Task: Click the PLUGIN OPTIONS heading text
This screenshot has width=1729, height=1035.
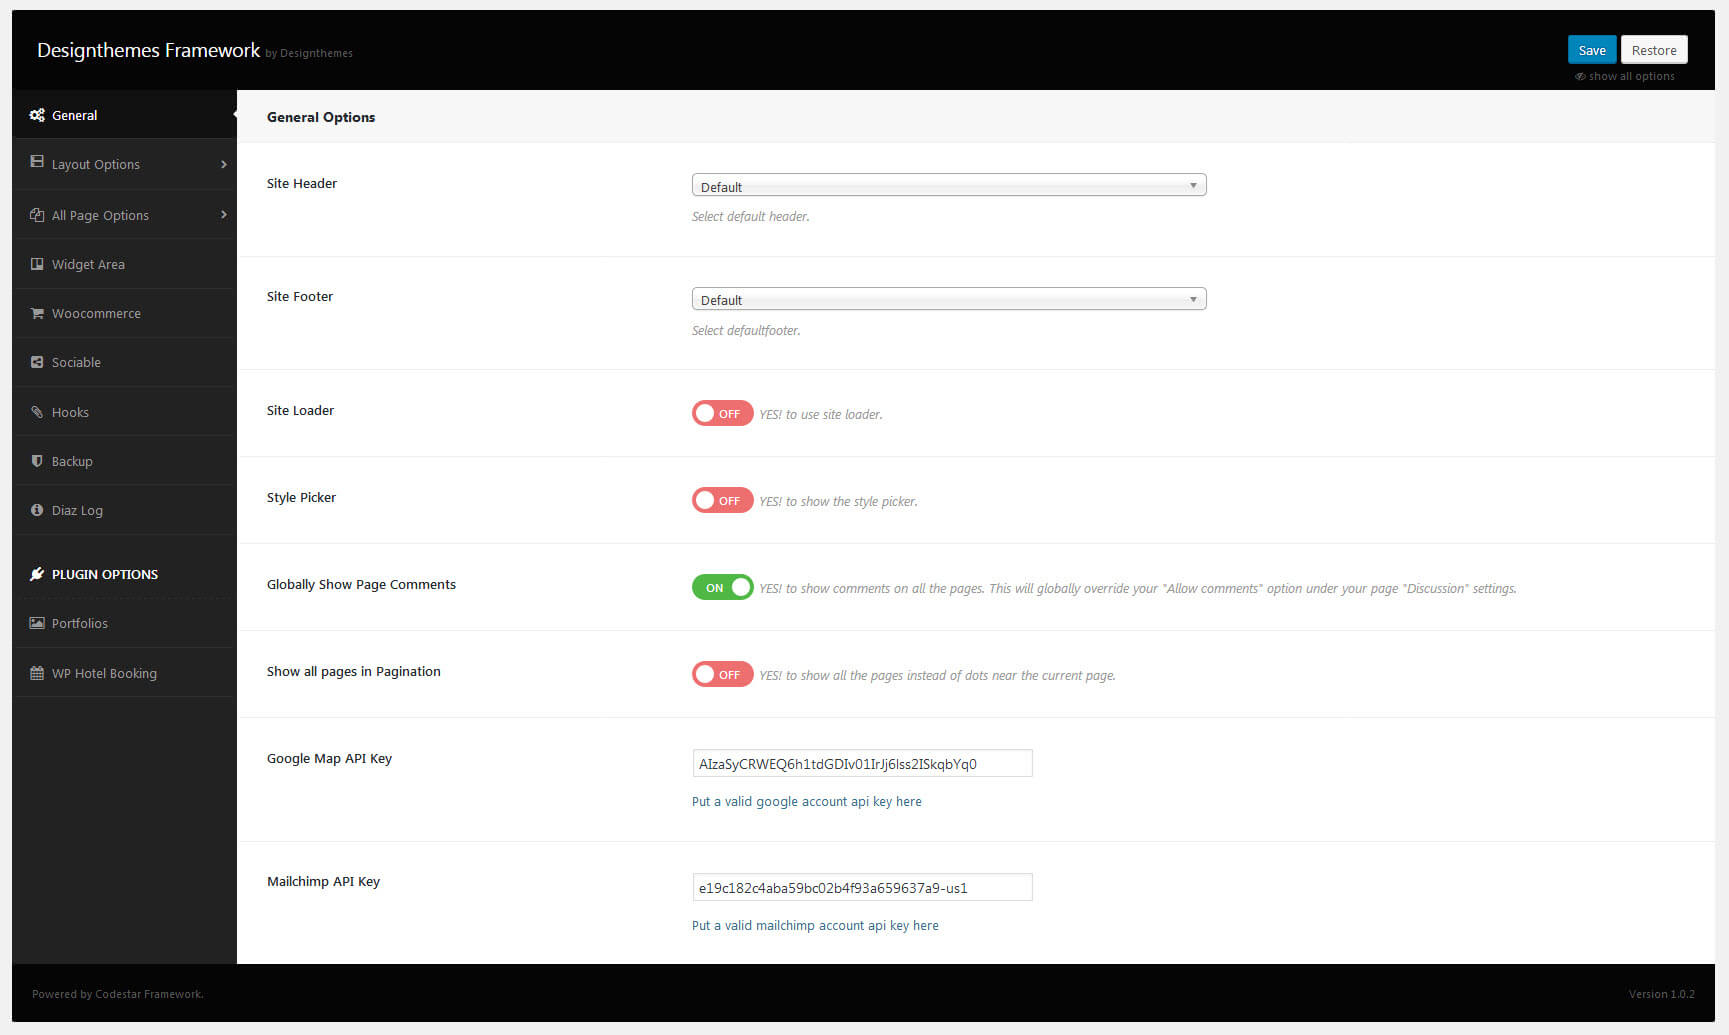Action: pyautogui.click(x=105, y=574)
